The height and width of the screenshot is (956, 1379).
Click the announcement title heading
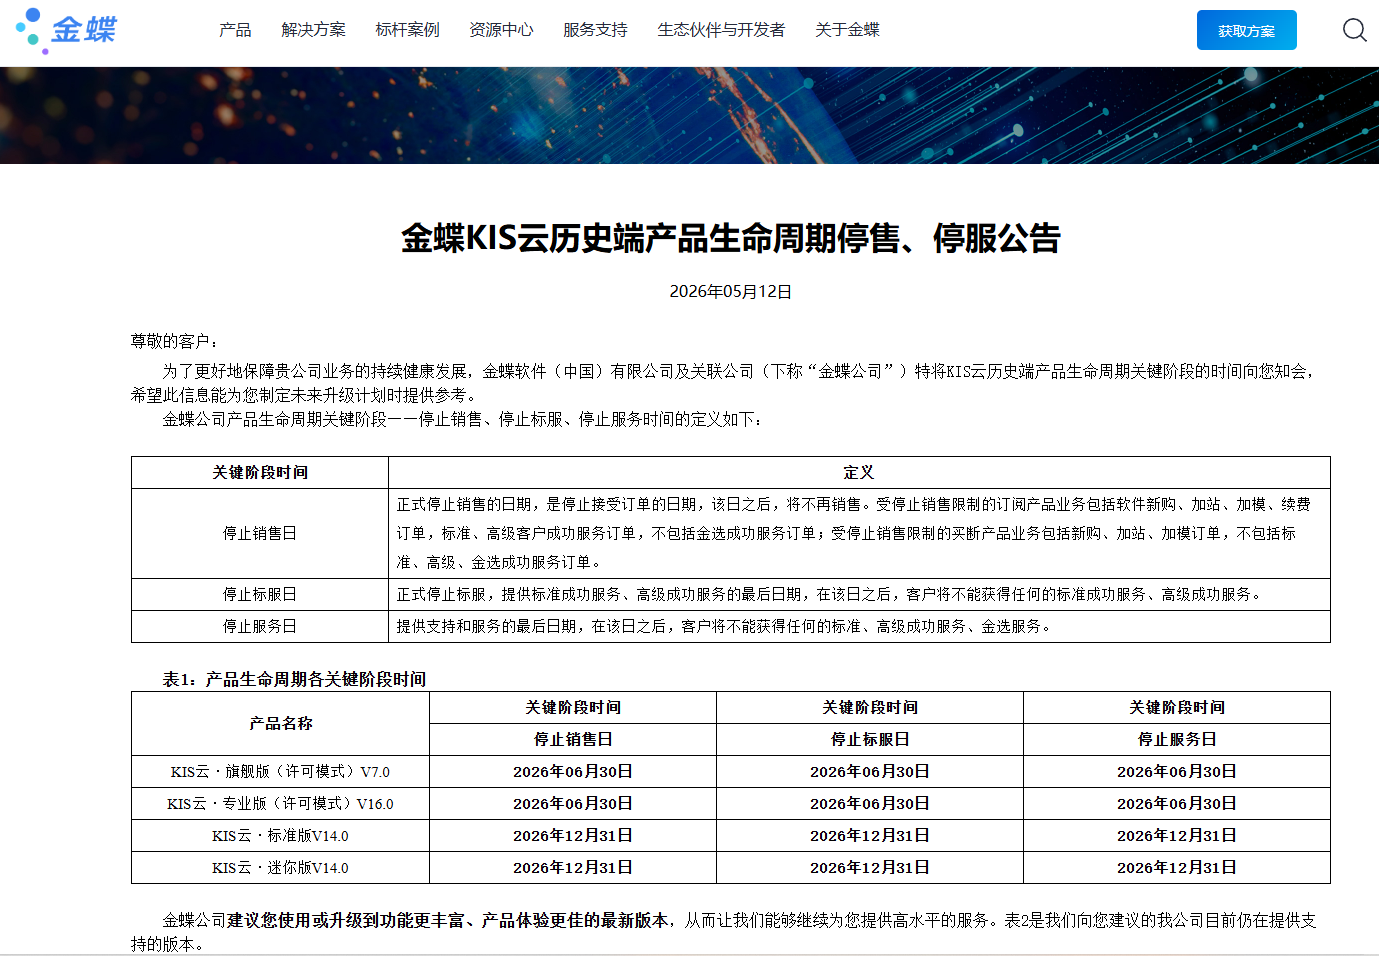pos(730,238)
